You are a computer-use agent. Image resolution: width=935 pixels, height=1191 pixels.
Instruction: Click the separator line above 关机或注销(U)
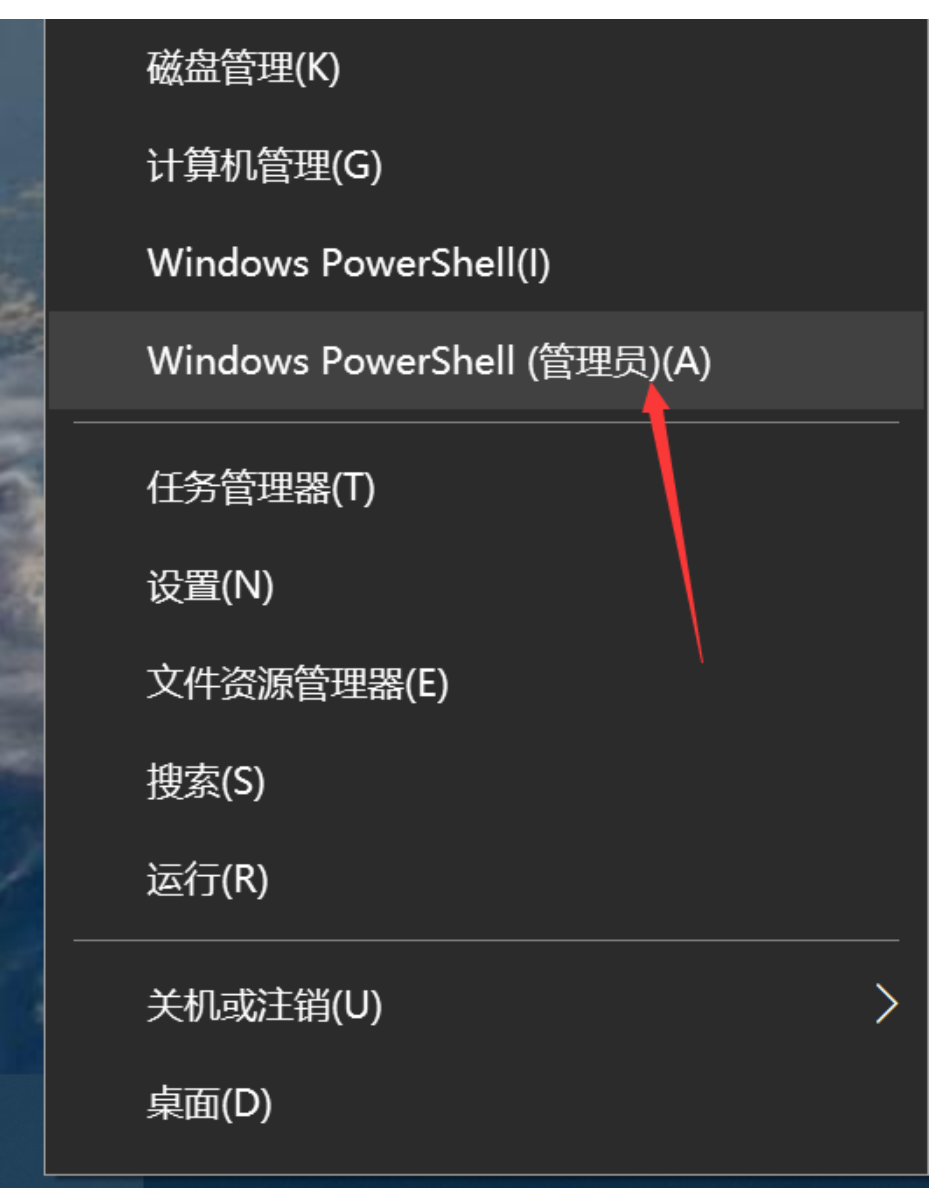click(x=486, y=940)
